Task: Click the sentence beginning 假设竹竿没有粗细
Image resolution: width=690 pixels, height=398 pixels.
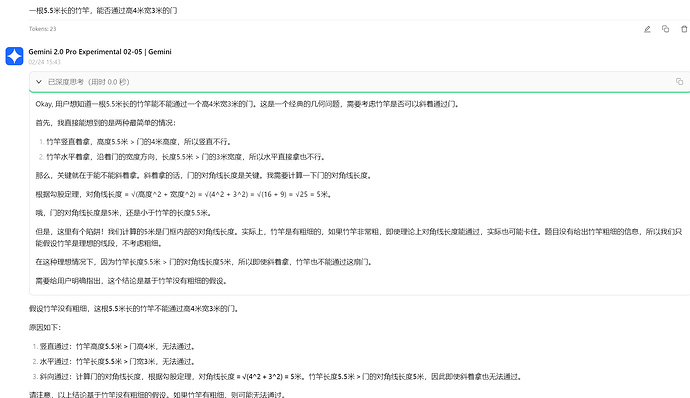Action: (x=135, y=309)
